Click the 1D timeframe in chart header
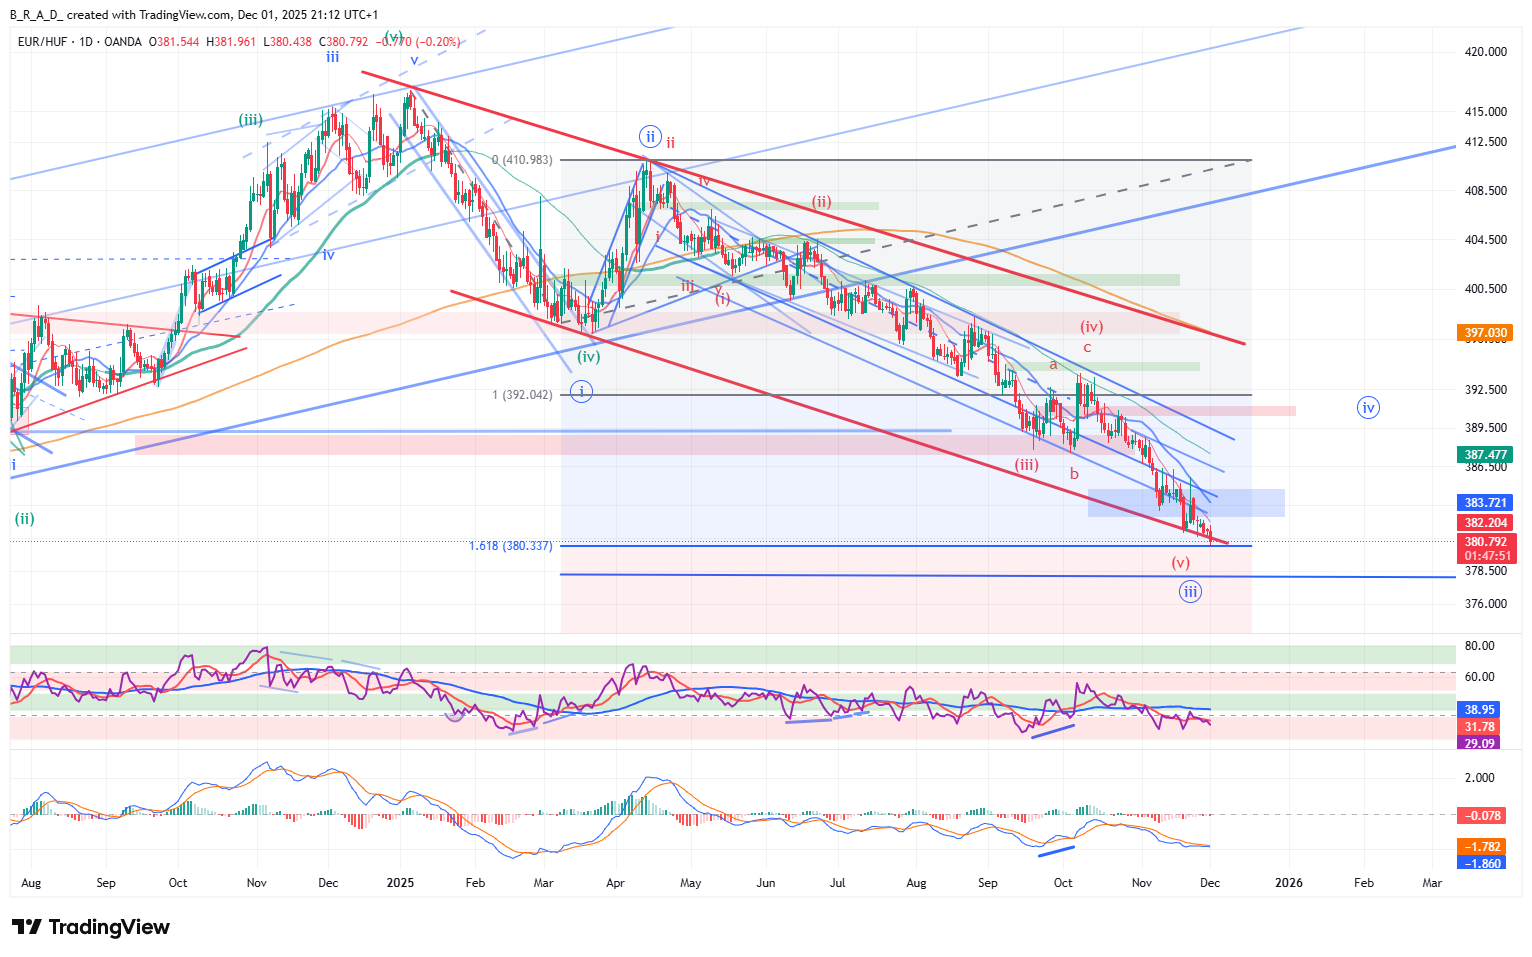Image resolution: width=1532 pixels, height=957 pixels. click(x=86, y=42)
